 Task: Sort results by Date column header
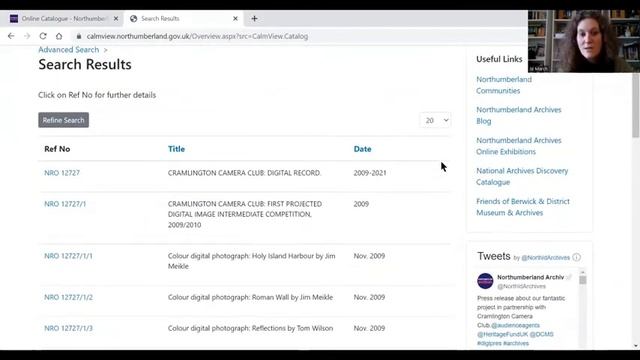click(362, 149)
